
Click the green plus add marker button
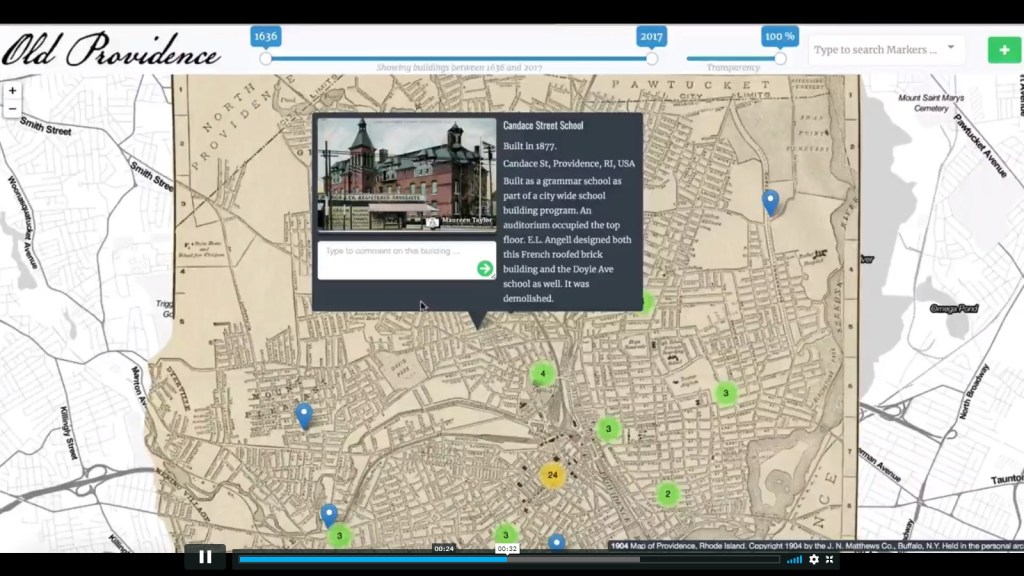tap(1004, 49)
